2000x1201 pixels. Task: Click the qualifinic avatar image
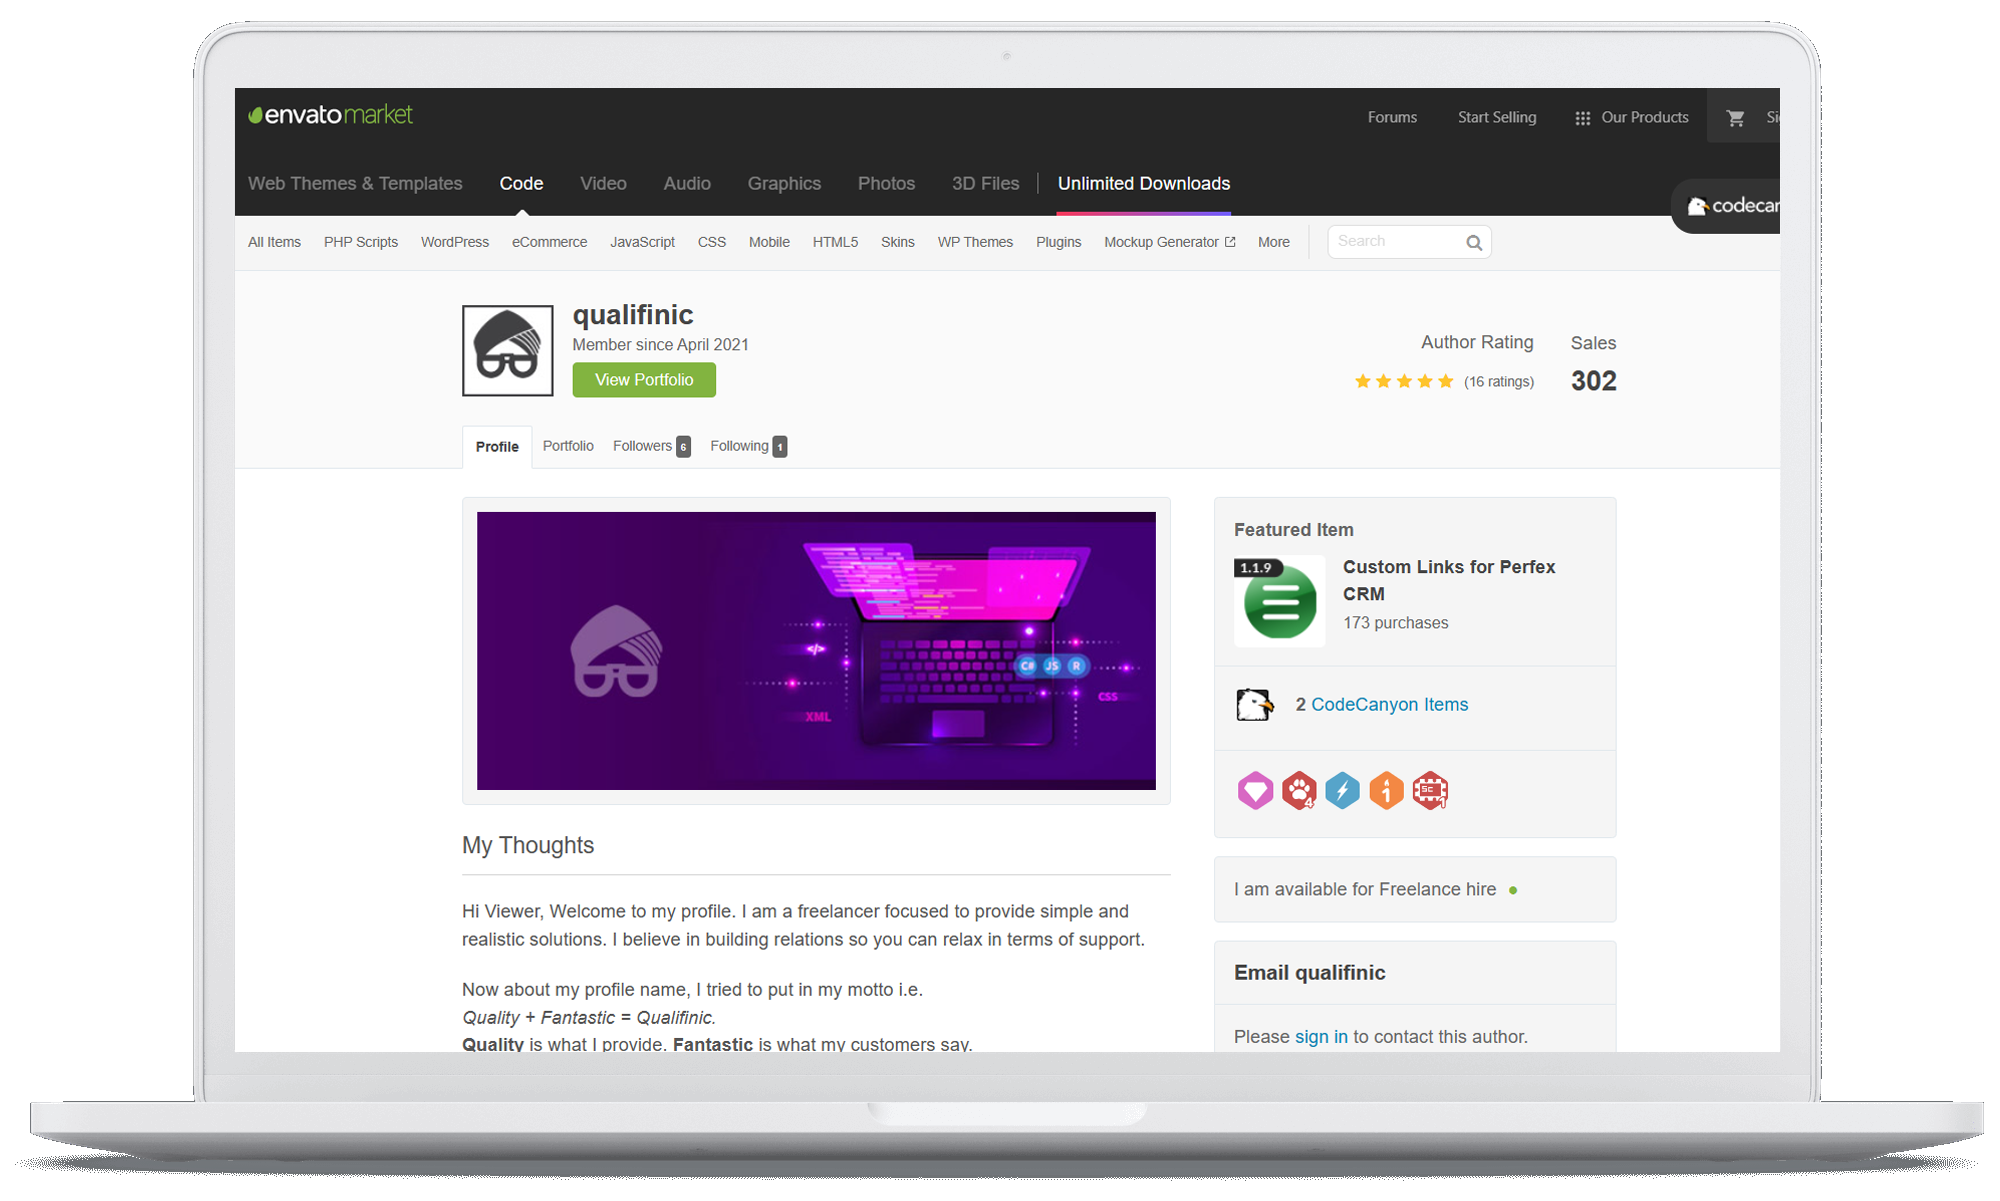(x=507, y=351)
